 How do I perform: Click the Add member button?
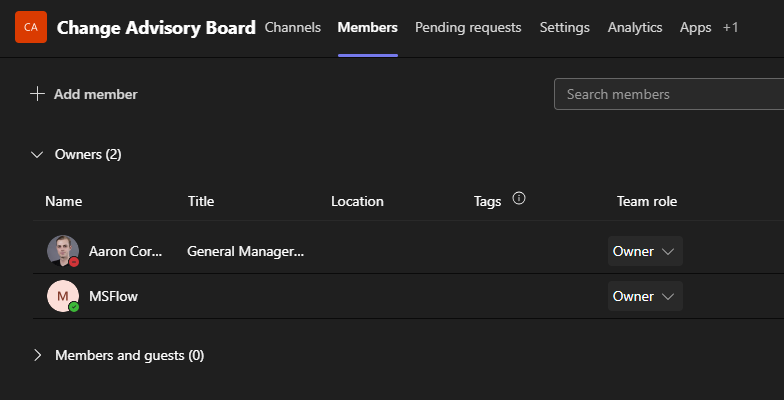[95, 94]
